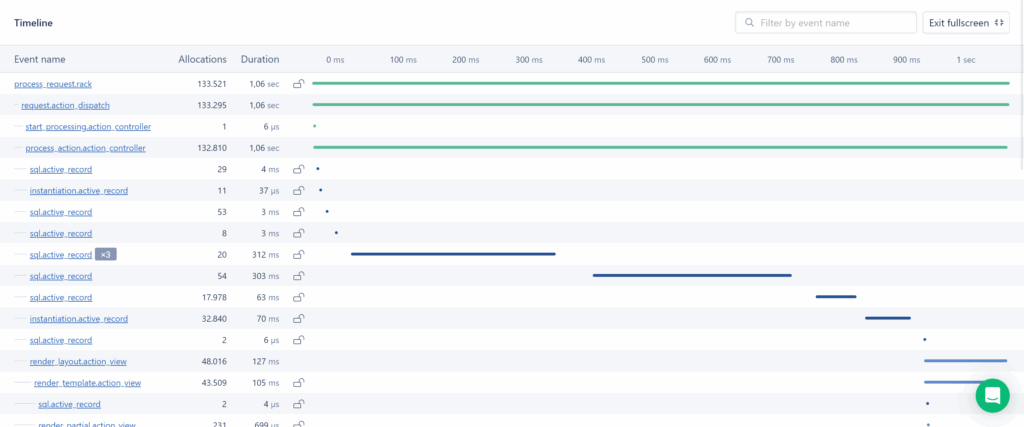The width and height of the screenshot is (1024, 427).
Task: Click the 127 ms duration value
Action: [264, 361]
